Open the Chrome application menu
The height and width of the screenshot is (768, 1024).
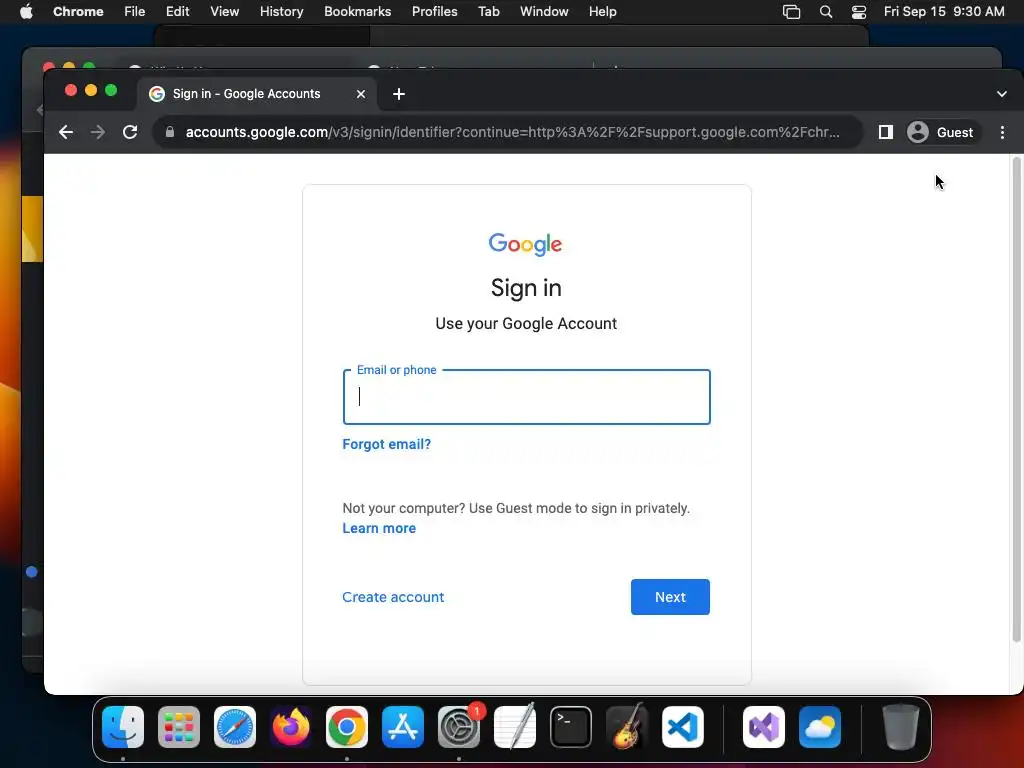coord(78,12)
